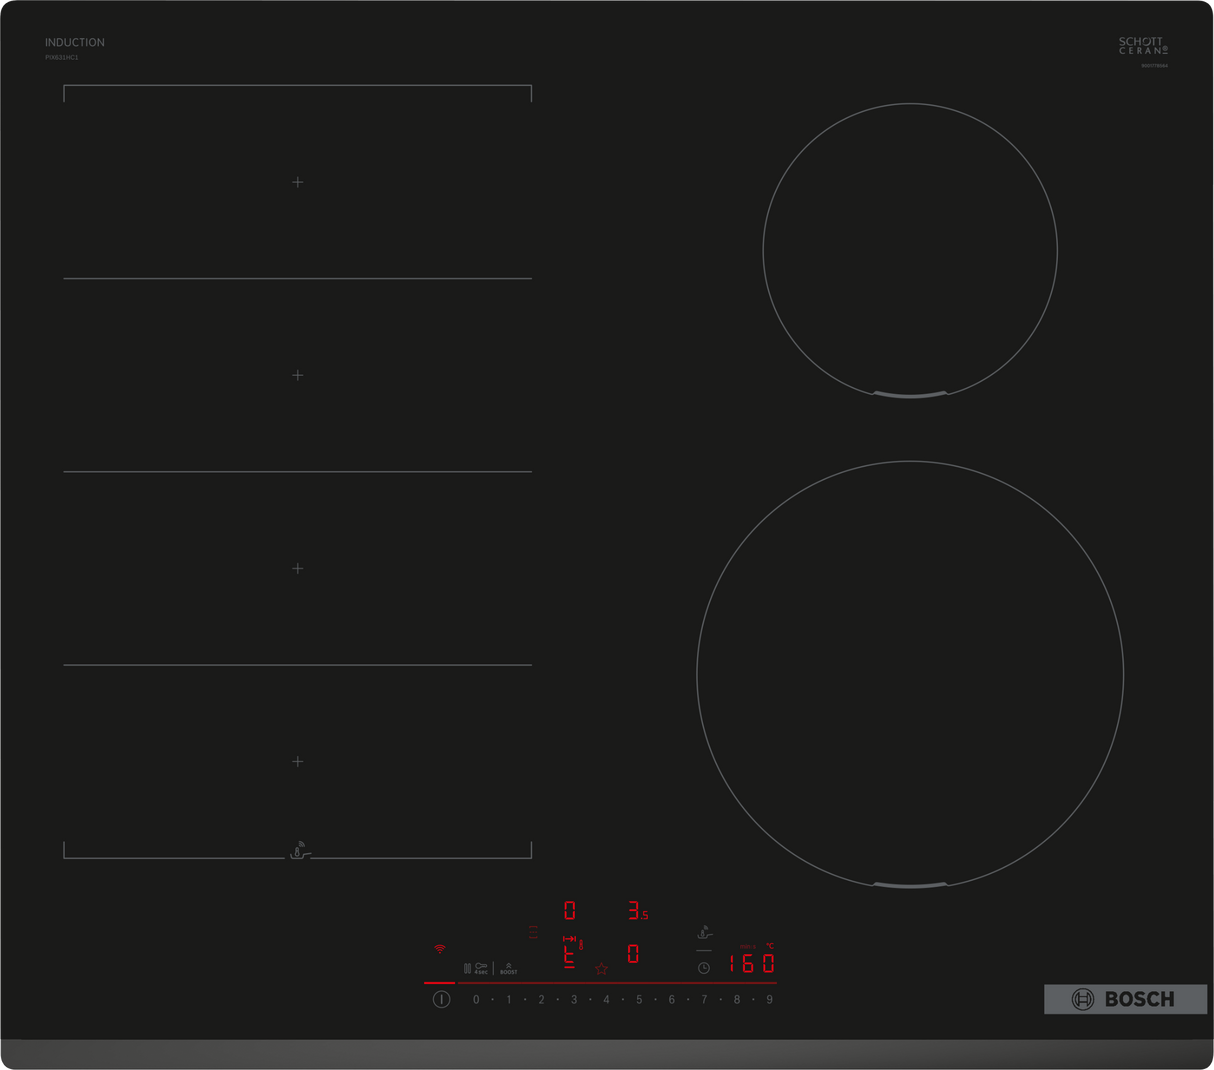The image size is (1214, 1070).
Task: Touch the small rear right cooking zone
Action: [909, 250]
